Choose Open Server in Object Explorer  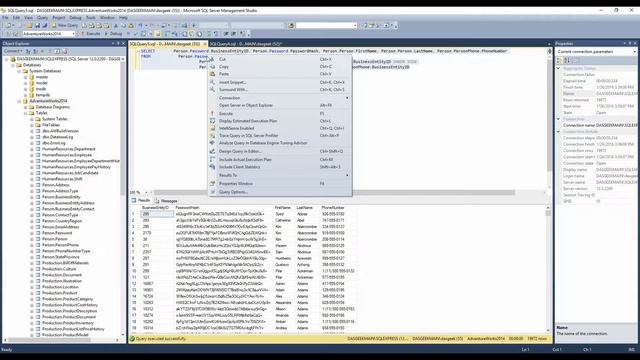tap(280, 105)
